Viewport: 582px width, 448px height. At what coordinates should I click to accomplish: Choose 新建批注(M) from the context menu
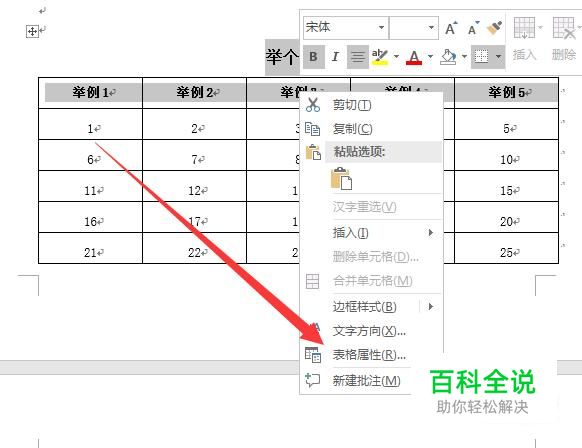point(356,380)
